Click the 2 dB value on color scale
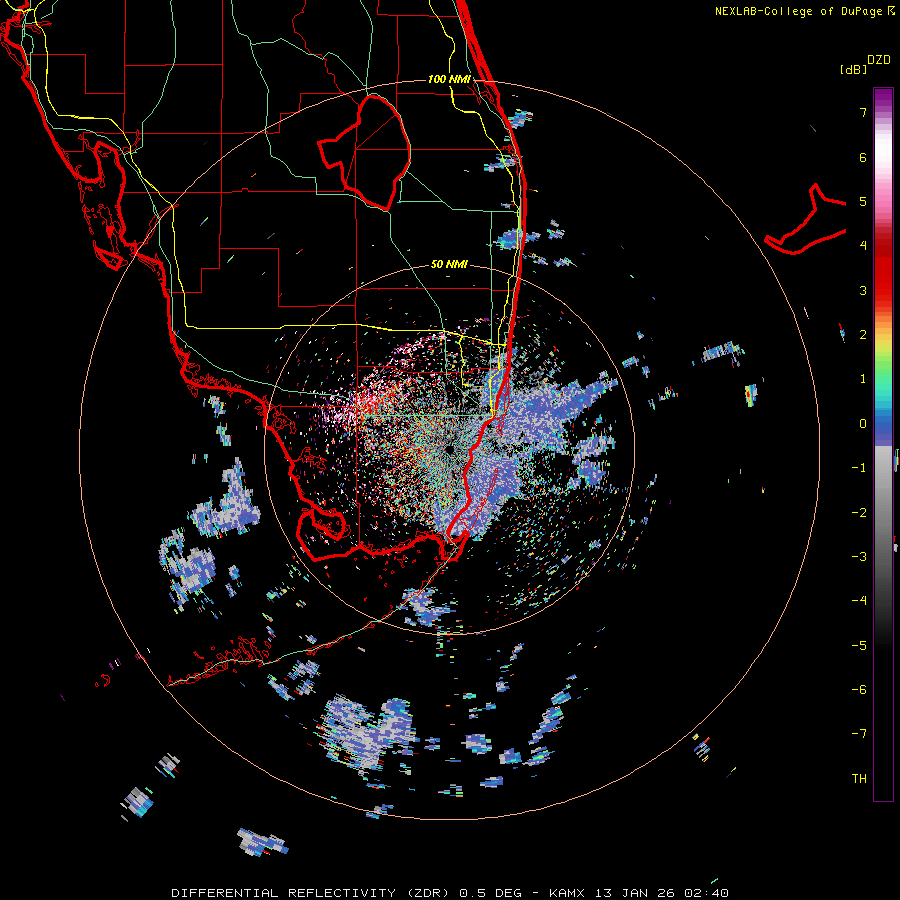Image resolution: width=900 pixels, height=900 pixels. (x=863, y=335)
